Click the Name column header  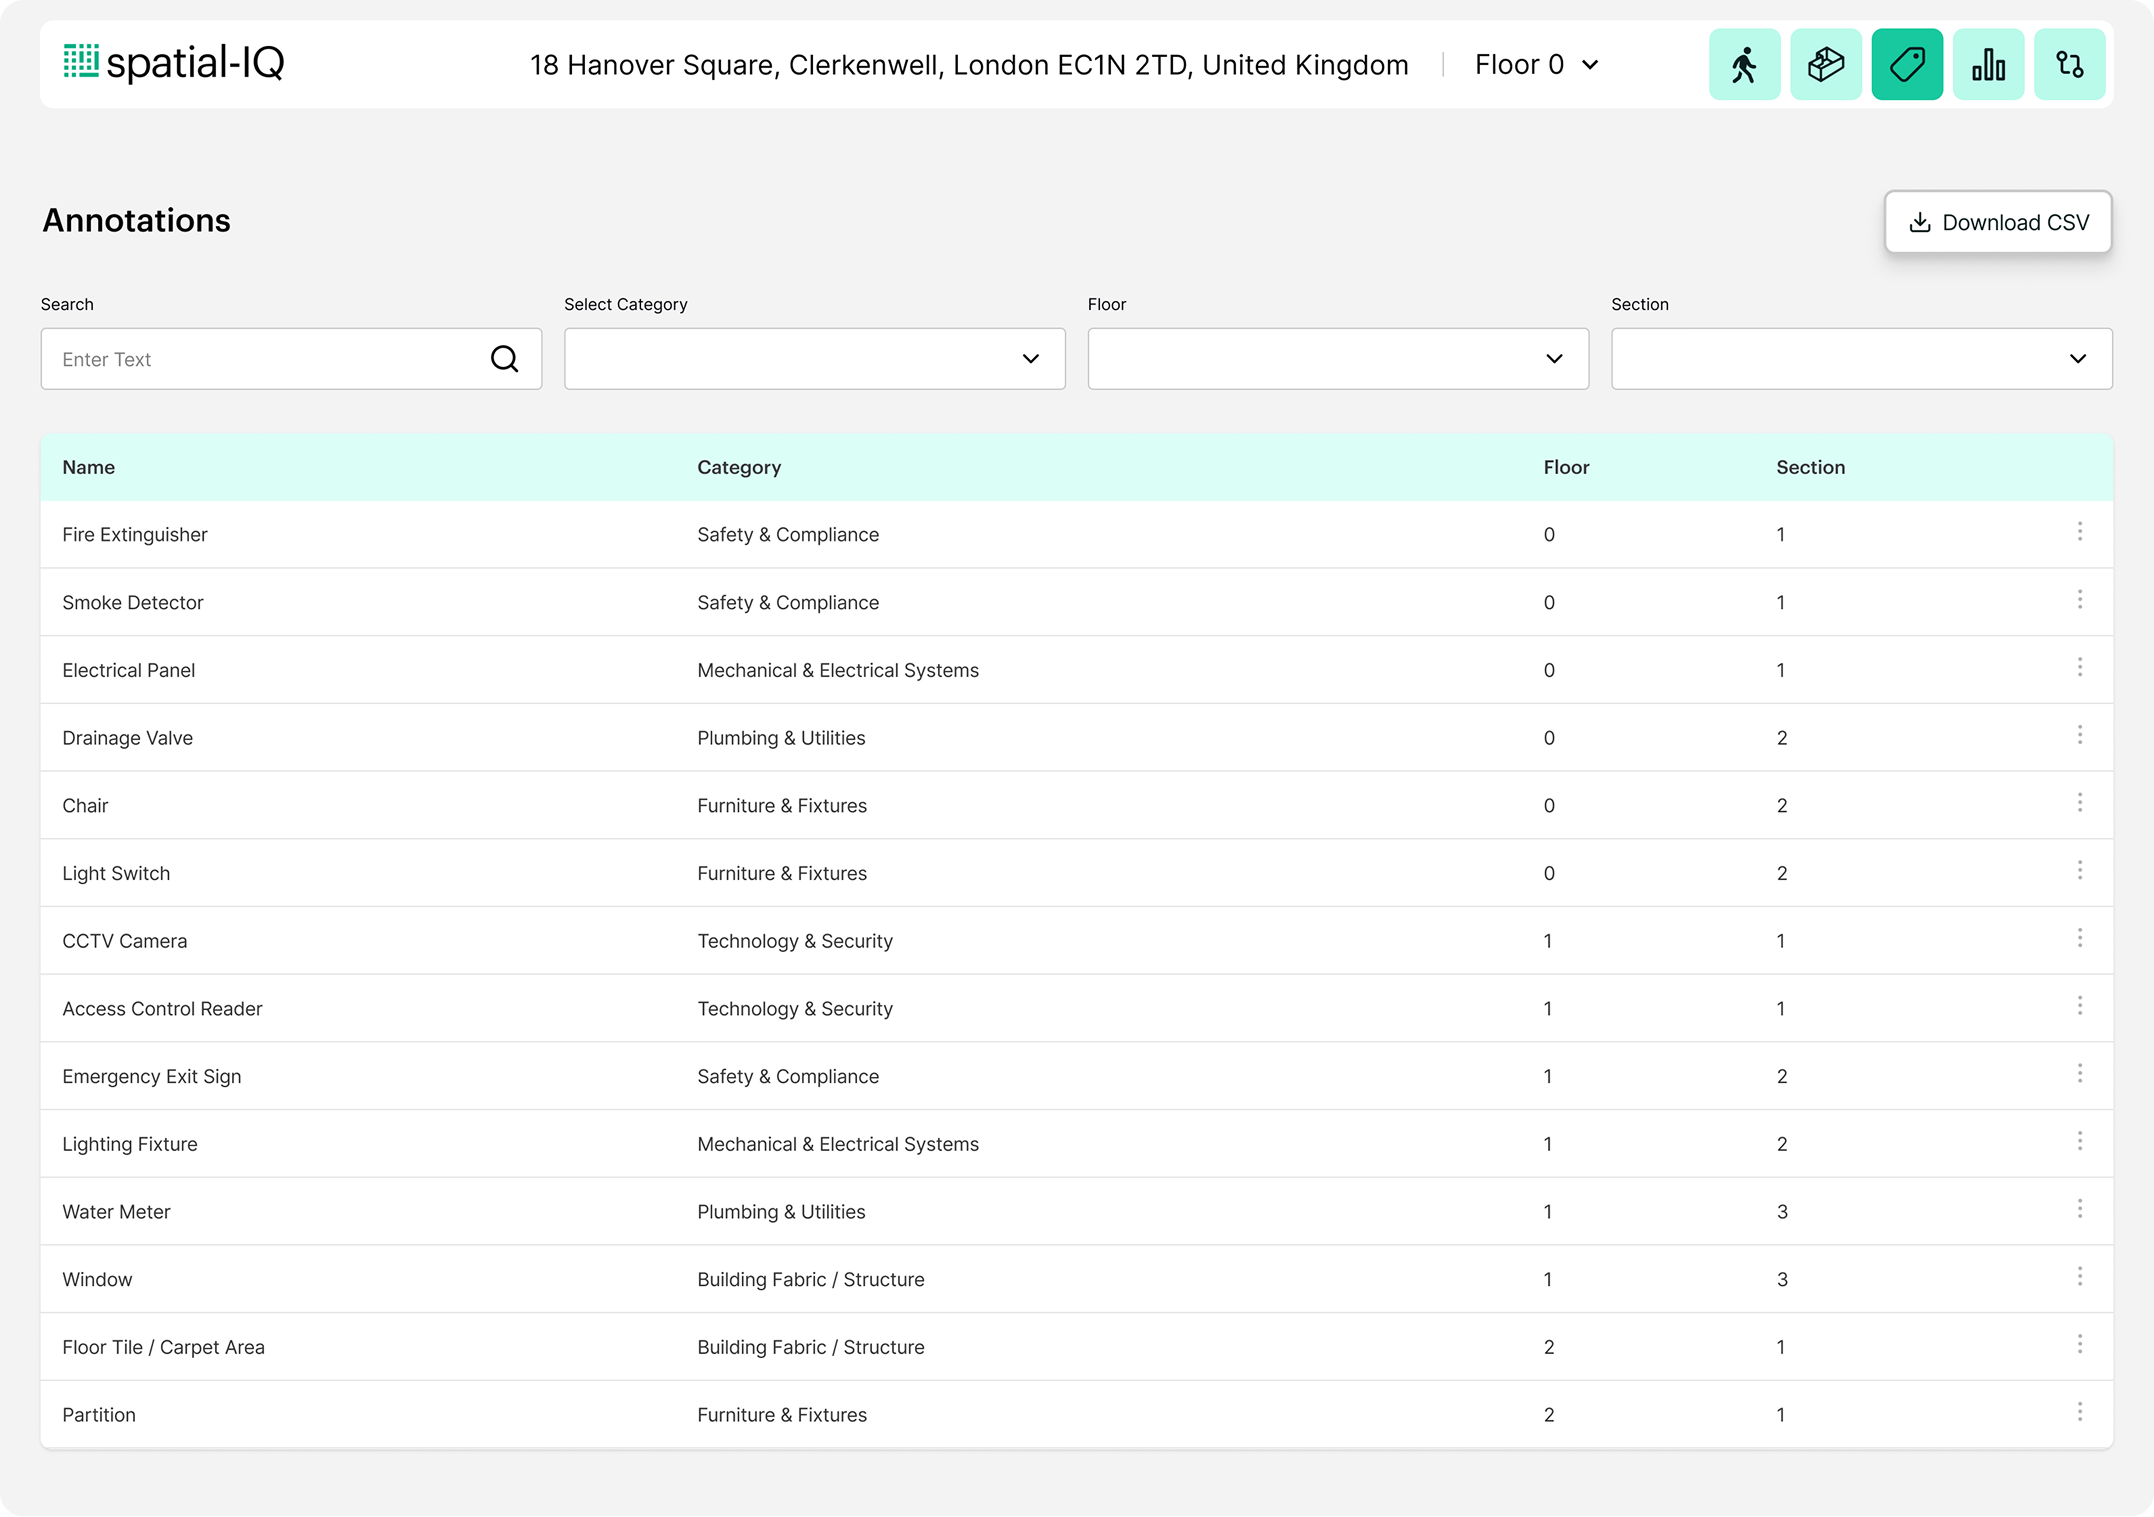tap(89, 467)
